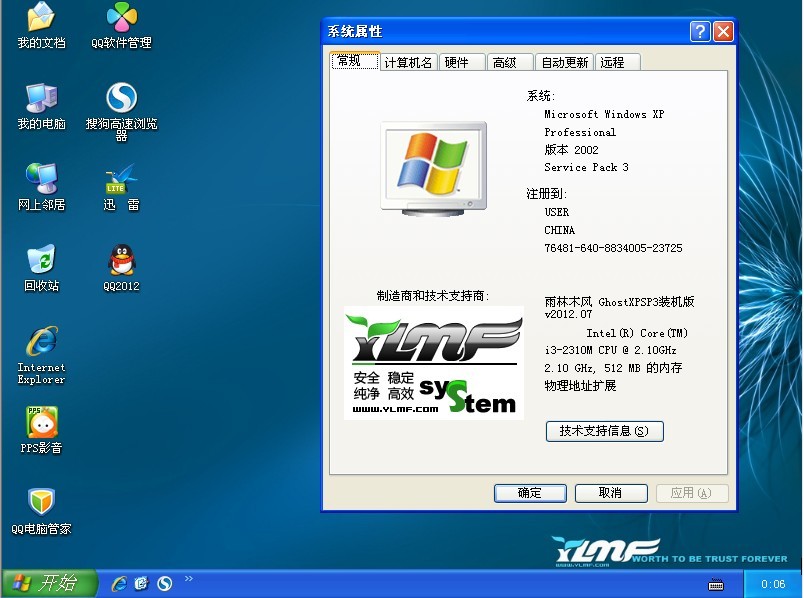Launch the QQ2012 penguin icon

122,268
